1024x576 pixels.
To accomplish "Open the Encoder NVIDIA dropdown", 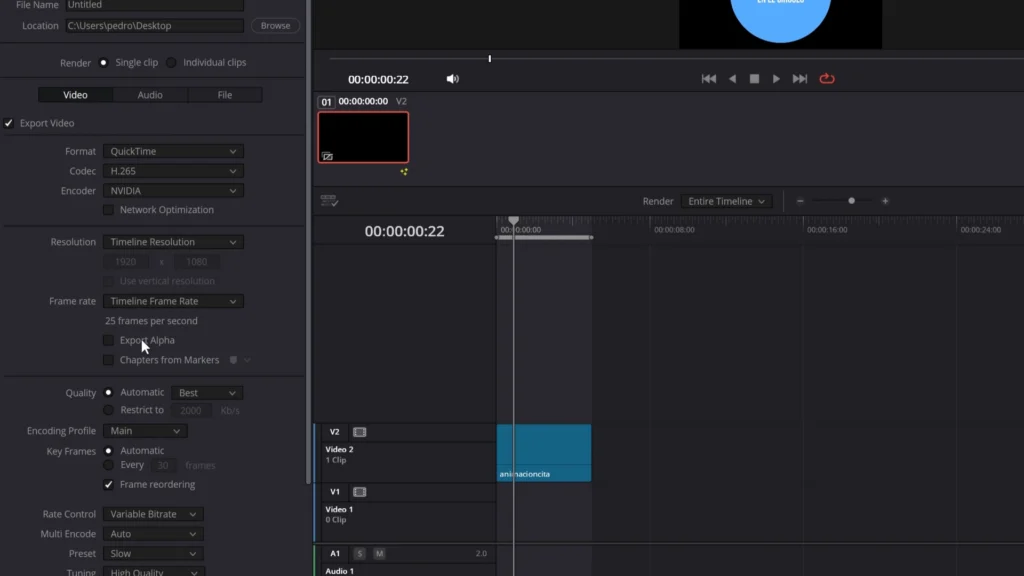I will (x=173, y=191).
